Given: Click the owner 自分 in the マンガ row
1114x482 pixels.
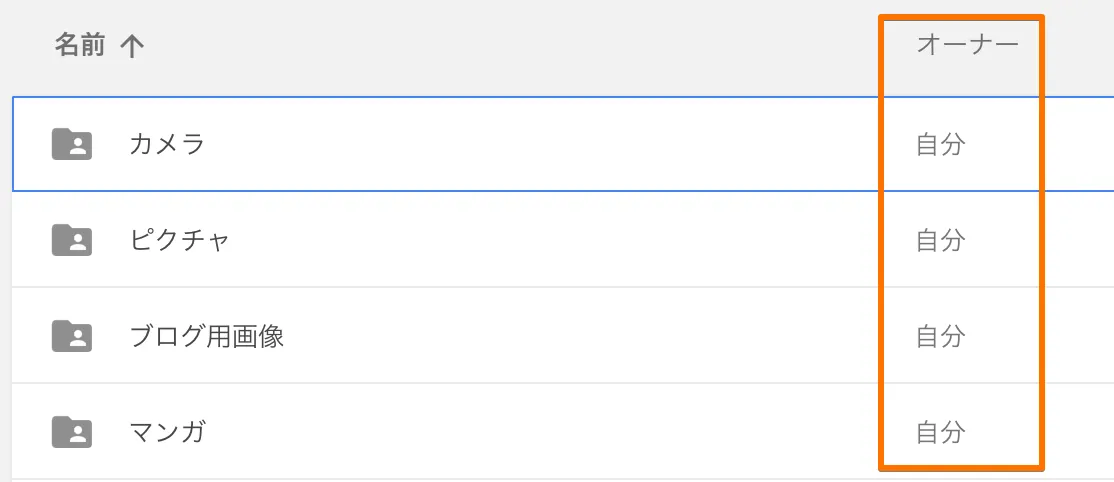Looking at the screenshot, I should point(941,432).
